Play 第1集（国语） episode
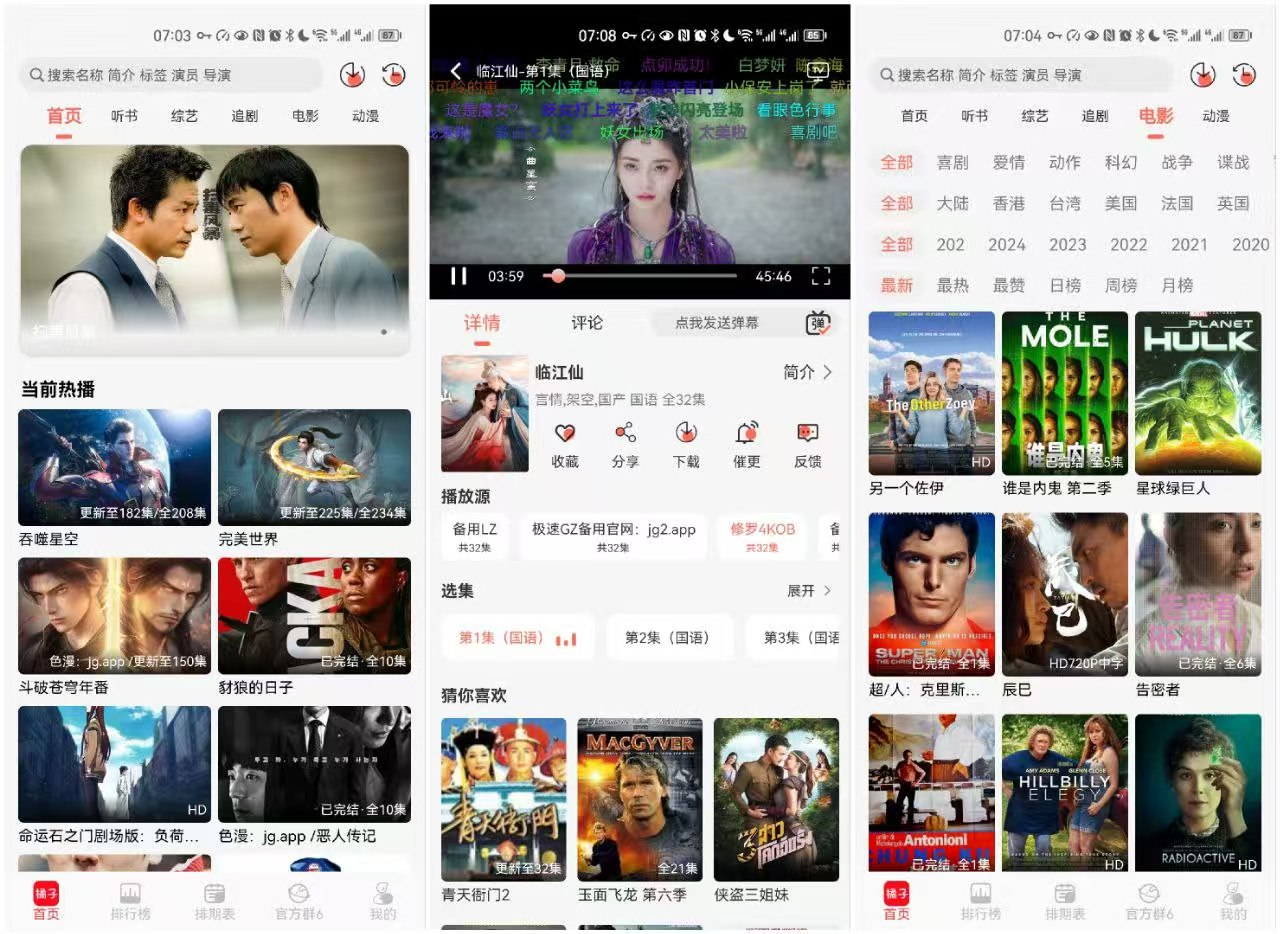Viewport: 1280px width, 934px height. (x=518, y=638)
